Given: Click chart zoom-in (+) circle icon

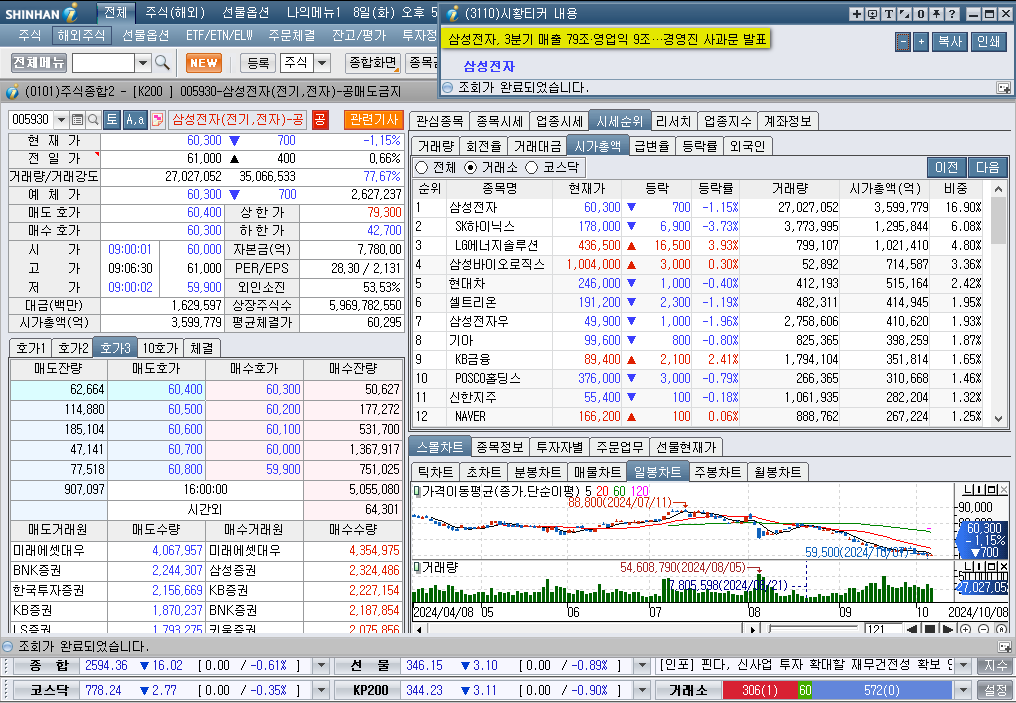Looking at the screenshot, I should [965, 629].
